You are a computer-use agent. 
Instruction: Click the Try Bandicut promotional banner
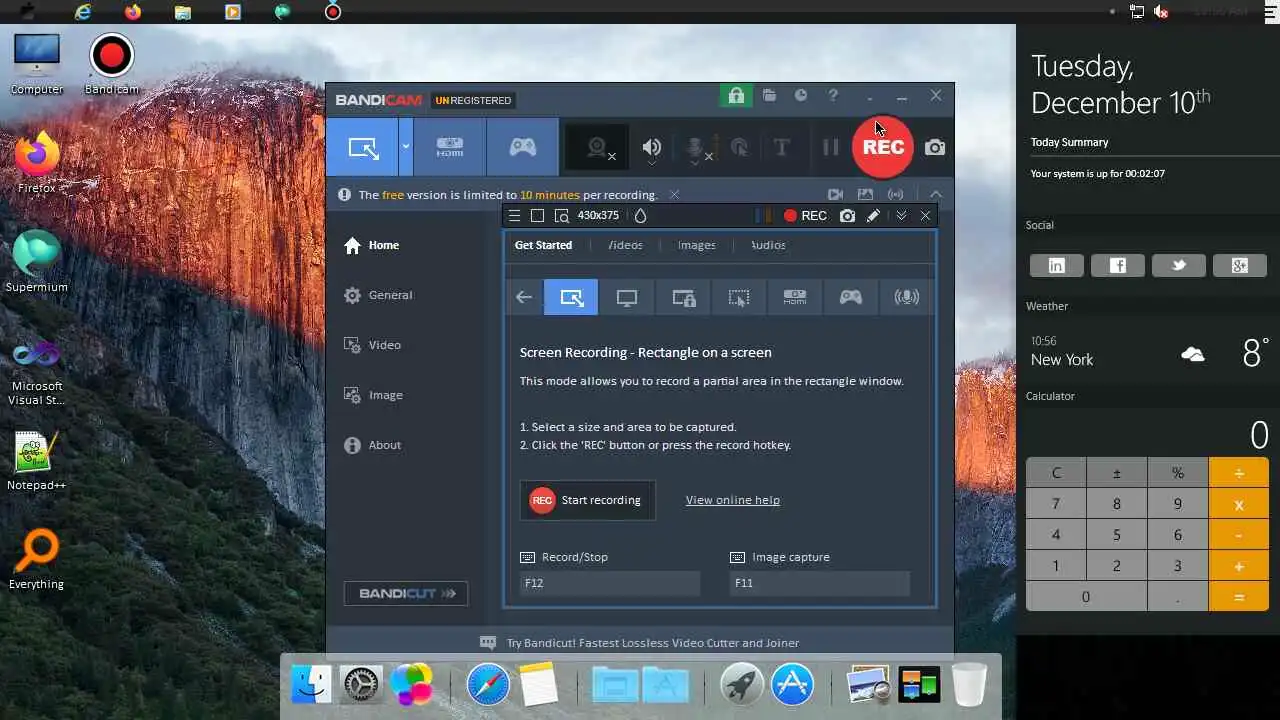pos(640,643)
